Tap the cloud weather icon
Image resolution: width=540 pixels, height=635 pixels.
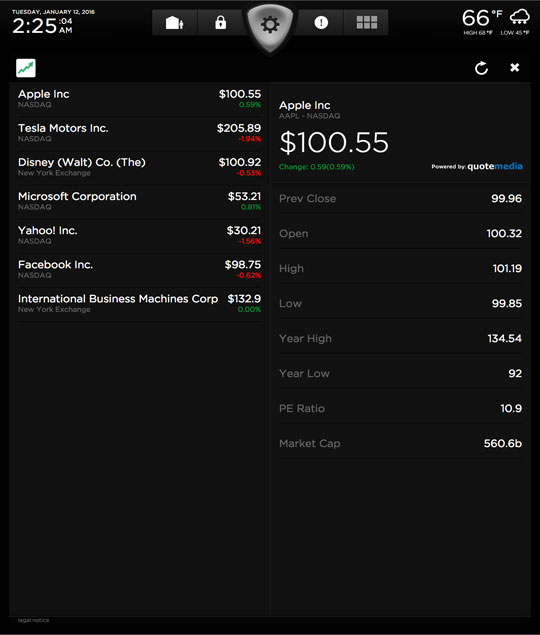tap(519, 17)
